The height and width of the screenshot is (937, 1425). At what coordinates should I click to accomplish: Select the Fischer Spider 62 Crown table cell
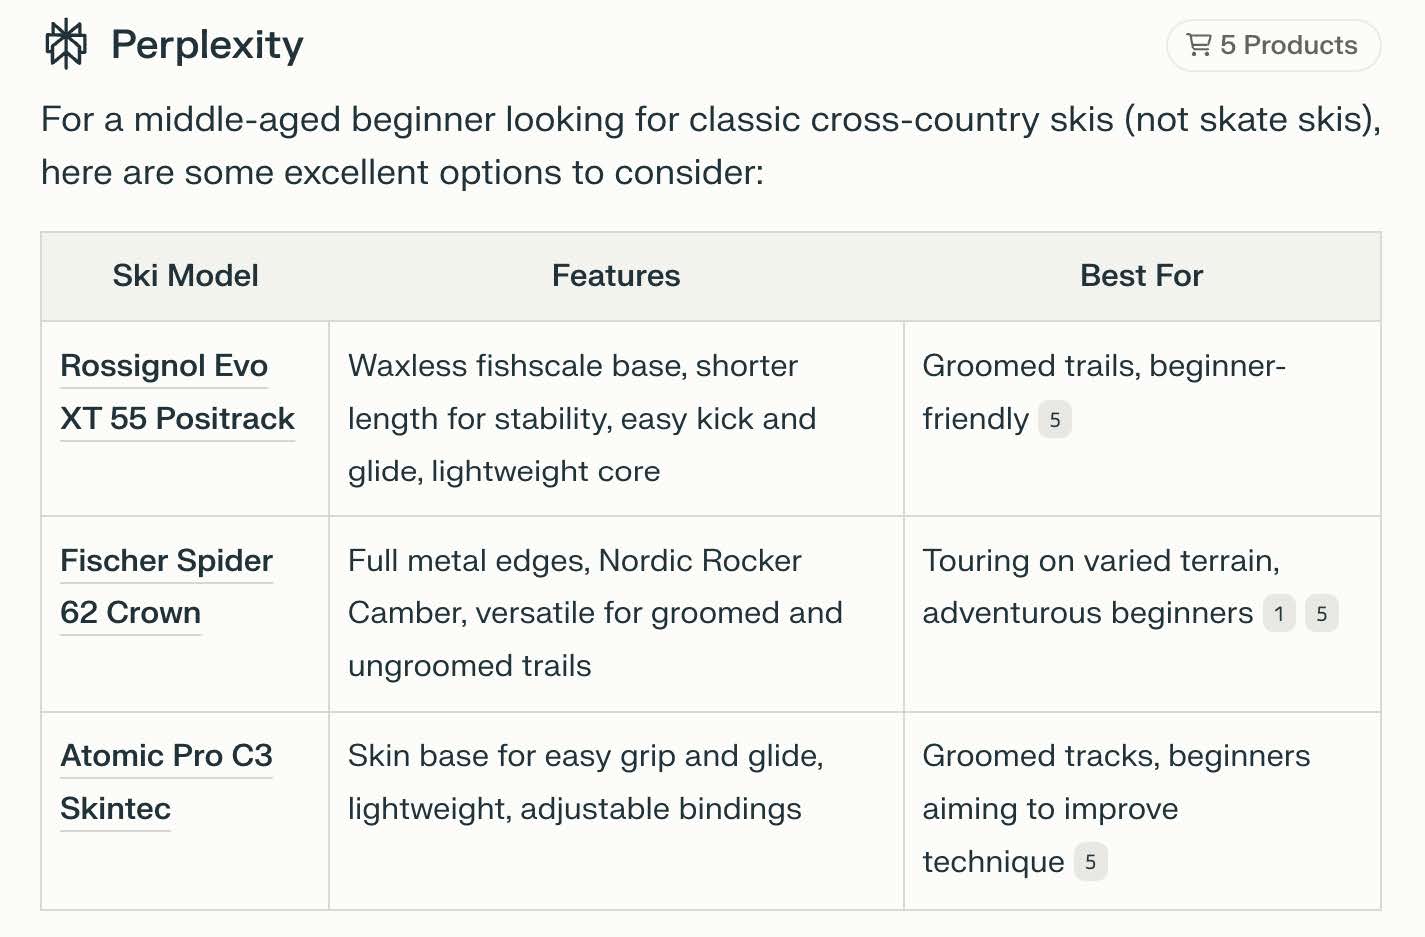point(184,614)
